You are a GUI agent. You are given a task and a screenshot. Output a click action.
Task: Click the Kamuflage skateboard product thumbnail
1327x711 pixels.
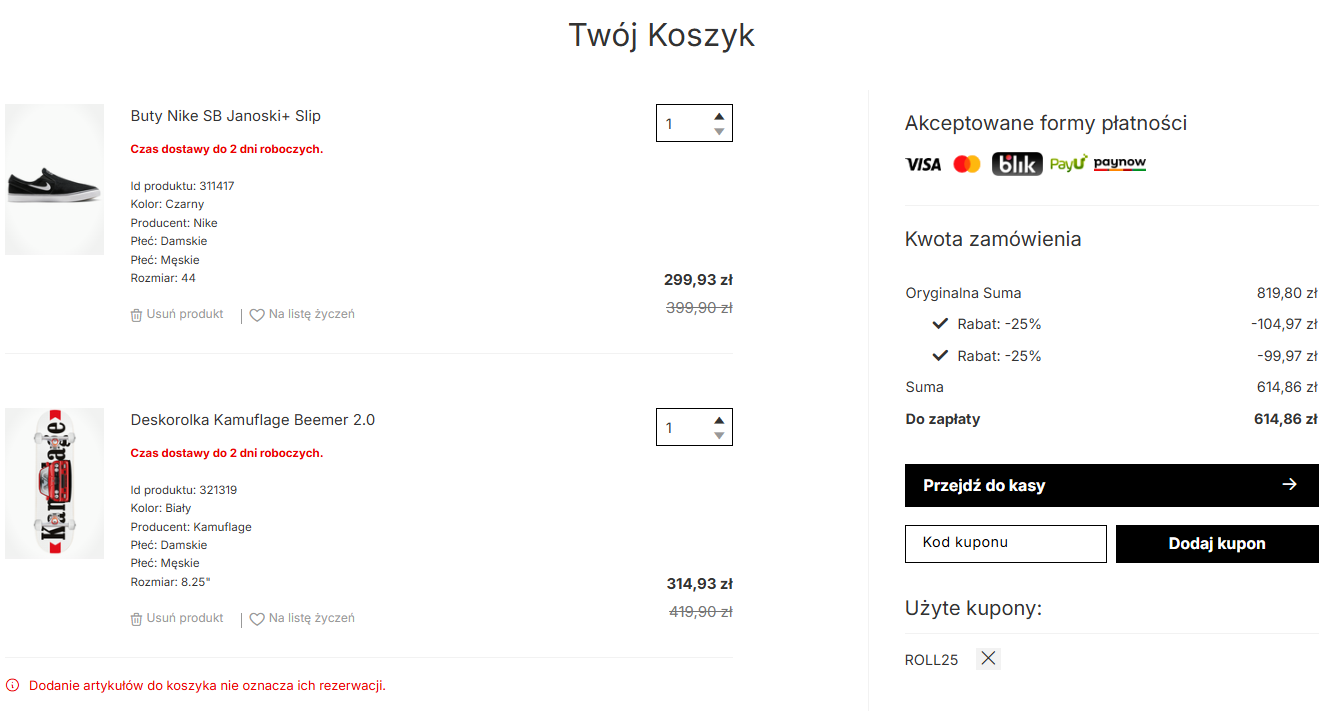pos(55,484)
